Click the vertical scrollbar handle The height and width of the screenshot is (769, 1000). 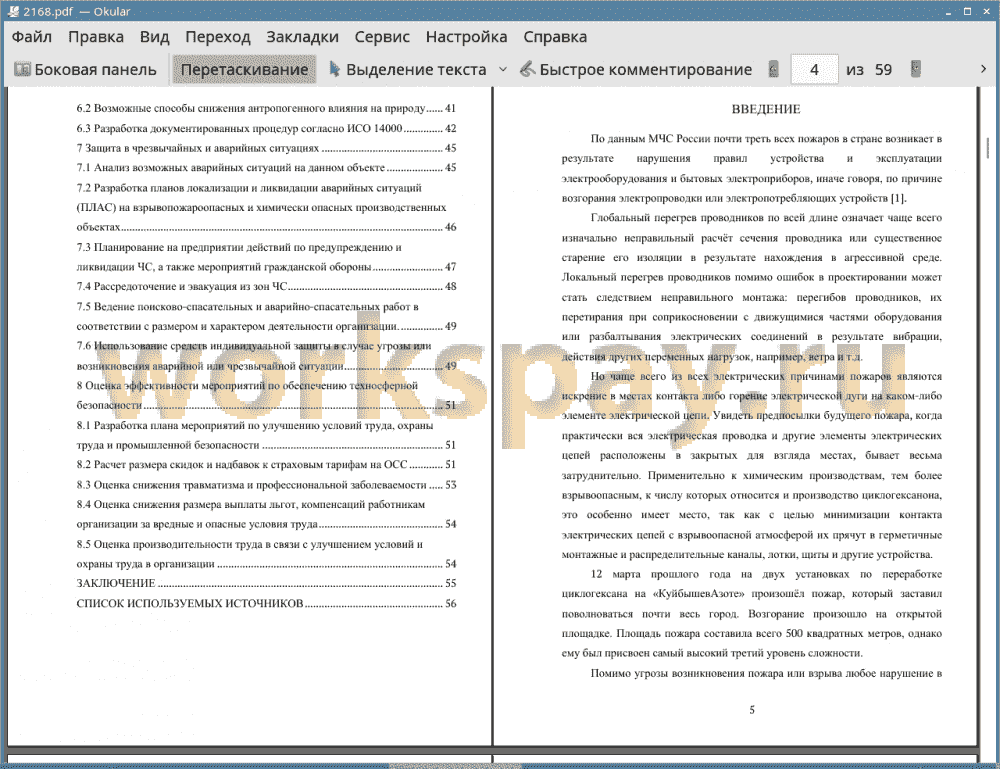pos(988,148)
